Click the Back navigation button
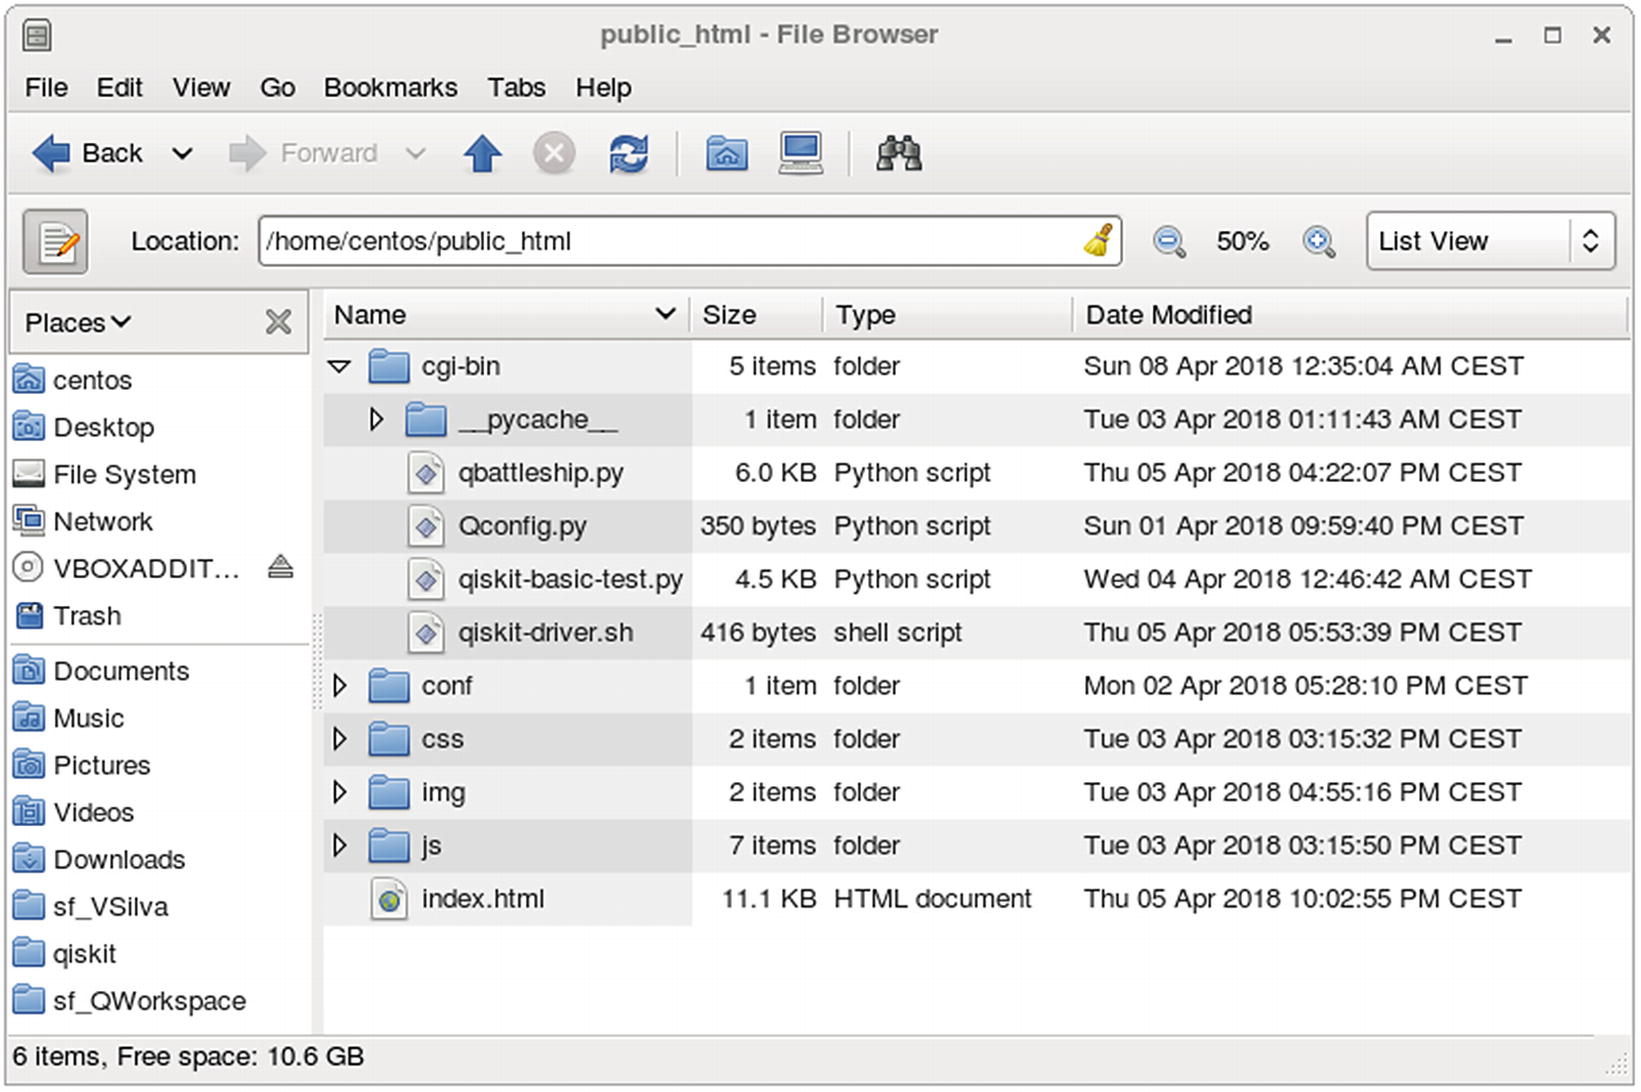Viewport: 1641px width, 1092px height. tap(88, 154)
